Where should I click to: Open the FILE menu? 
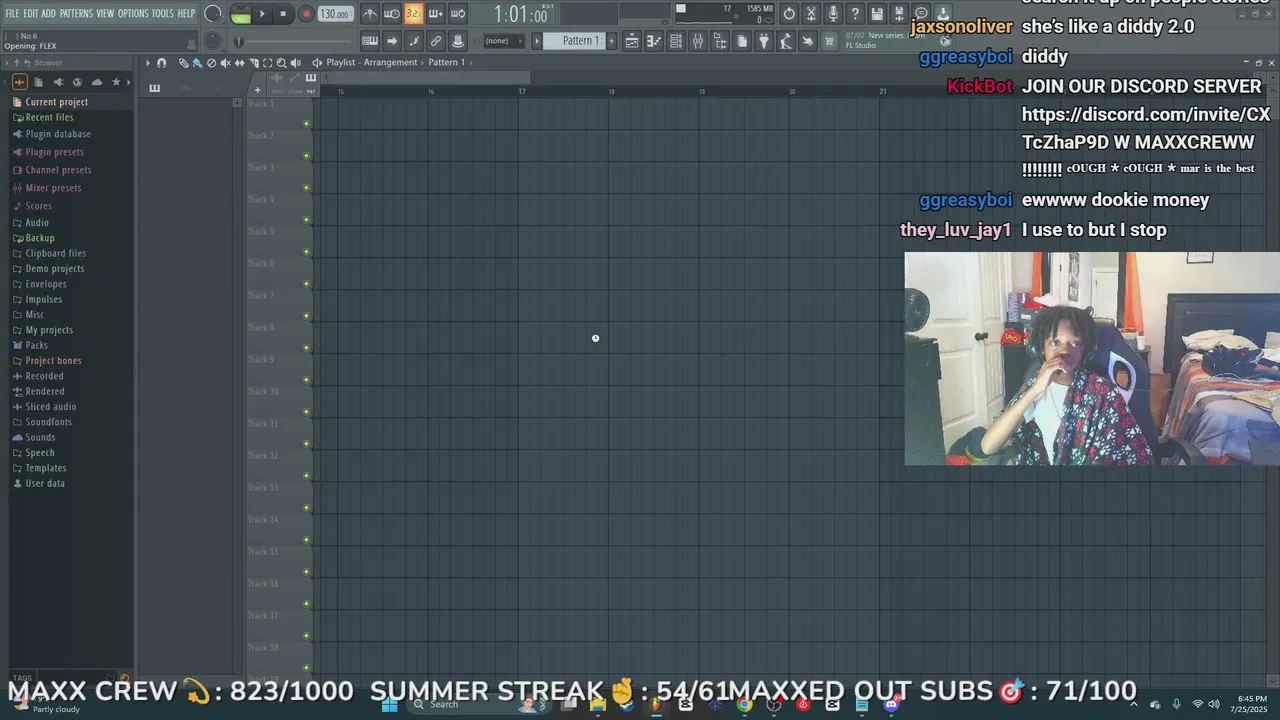pos(12,14)
